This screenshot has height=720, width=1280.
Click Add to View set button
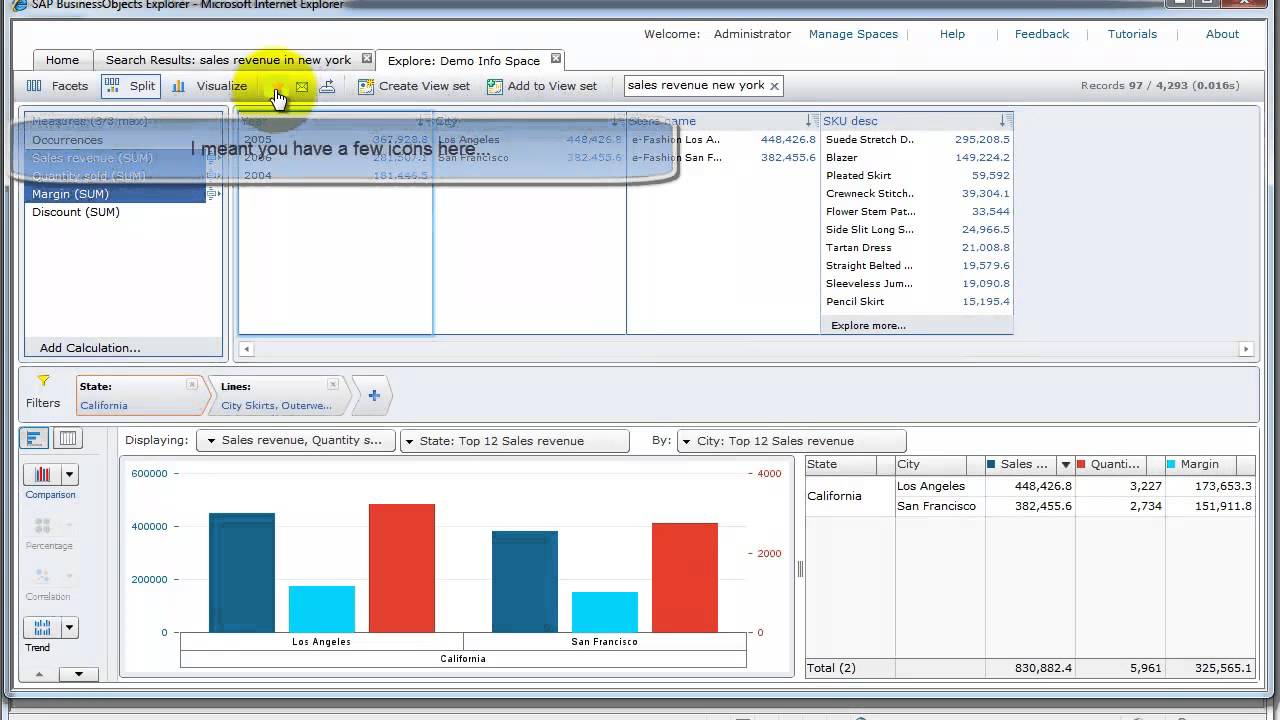pos(542,86)
